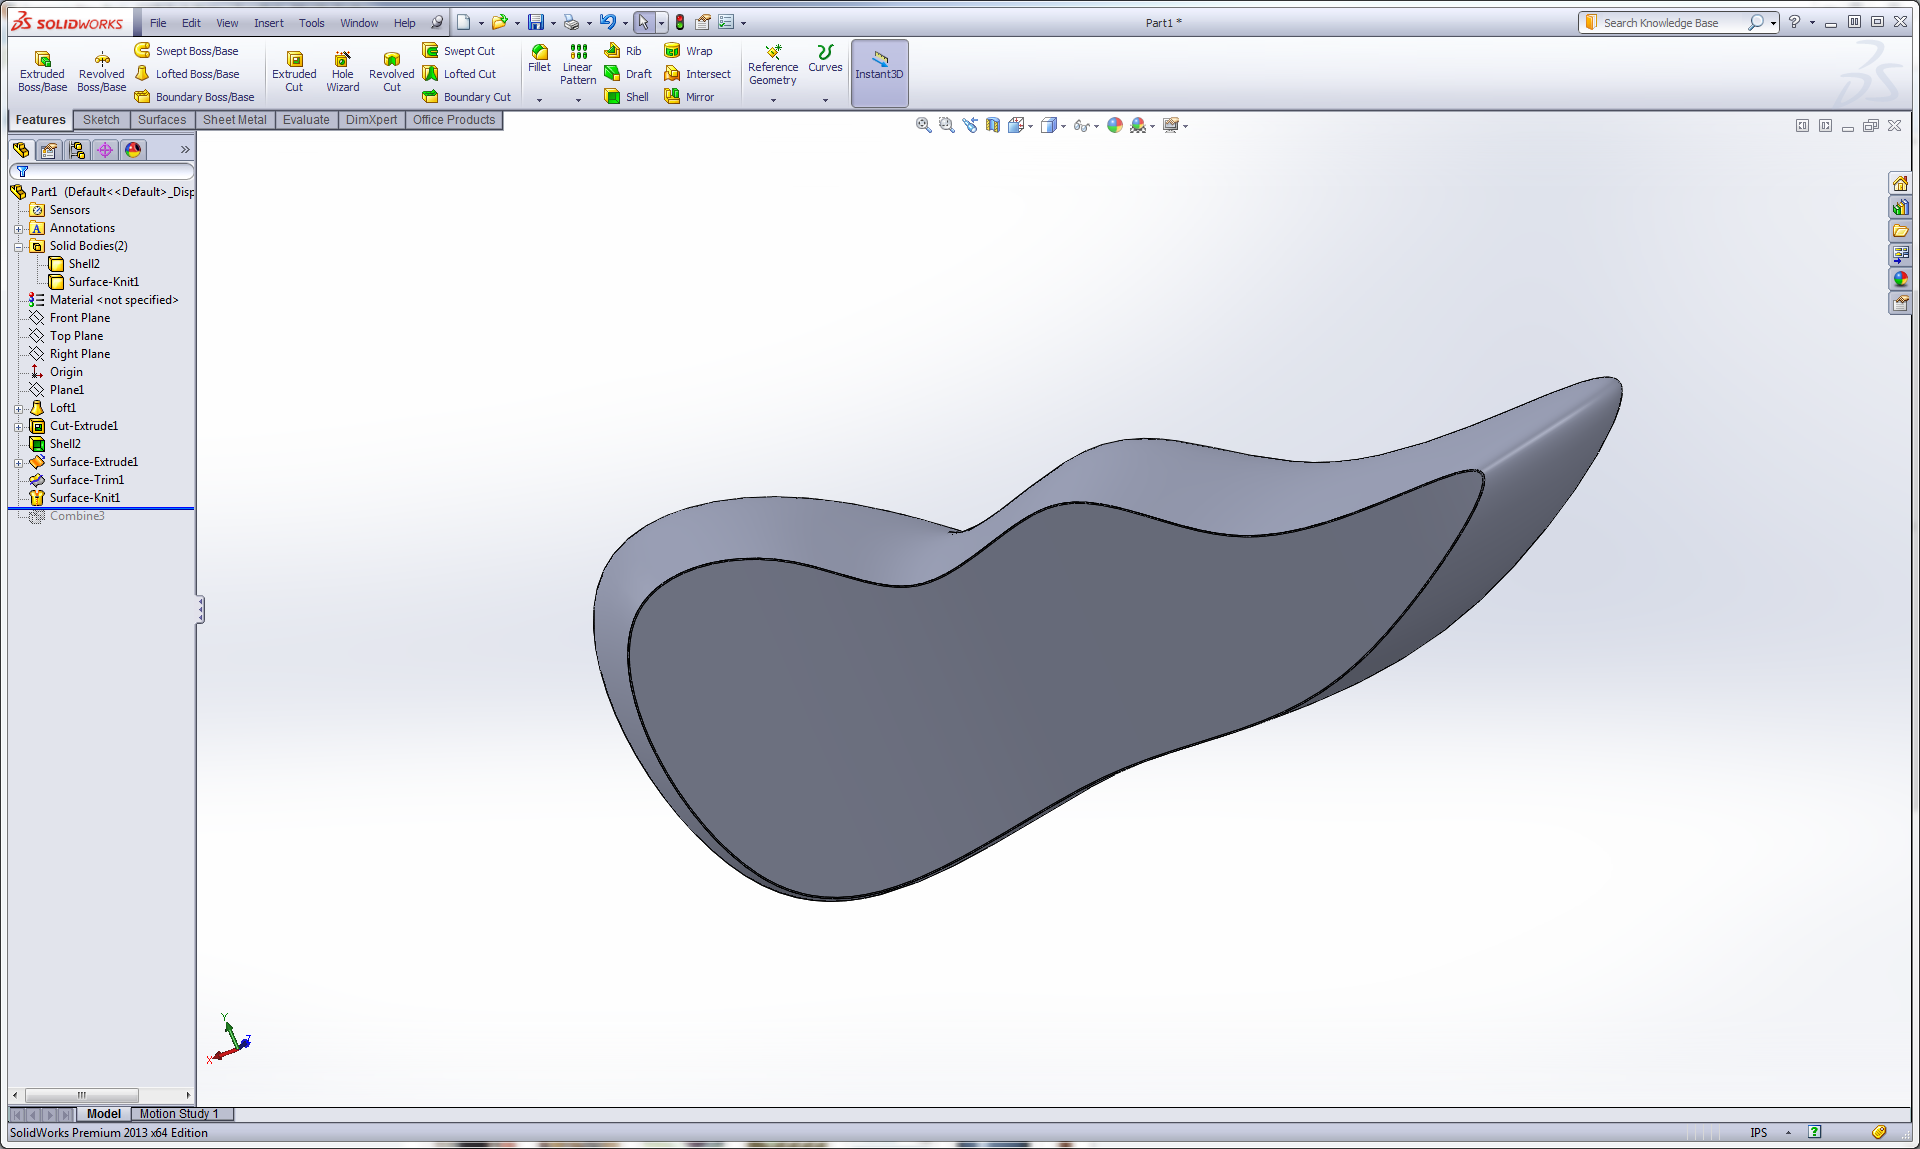Select the Hole Wizard tool
The image size is (1920, 1149).
[x=342, y=60]
